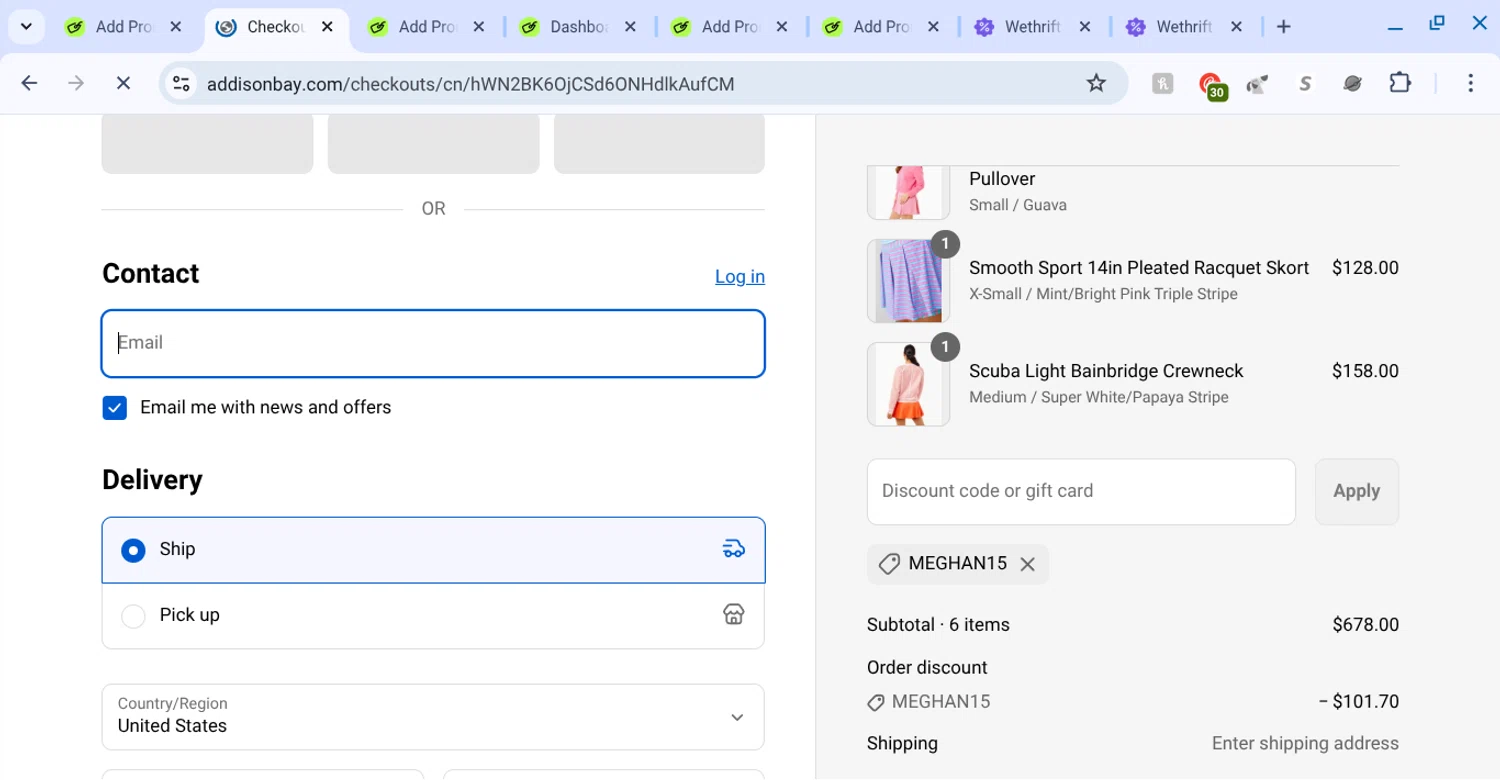Click the Pullover product thumbnail
Screen dimensions: 1500x780
coord(908,192)
